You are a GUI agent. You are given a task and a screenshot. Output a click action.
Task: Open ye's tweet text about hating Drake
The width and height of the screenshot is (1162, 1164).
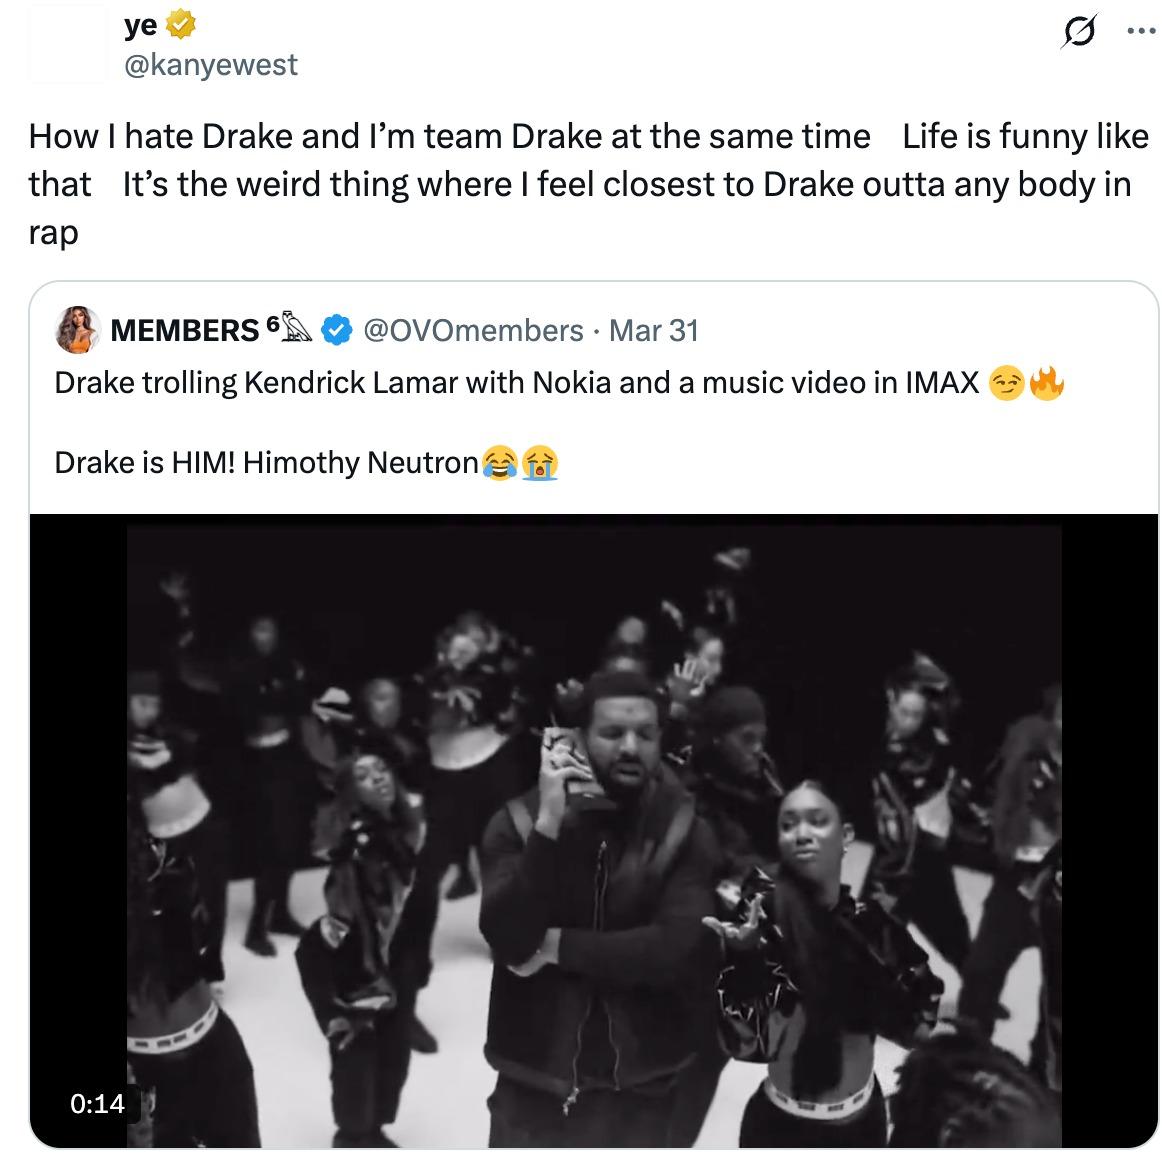pyautogui.click(x=589, y=184)
